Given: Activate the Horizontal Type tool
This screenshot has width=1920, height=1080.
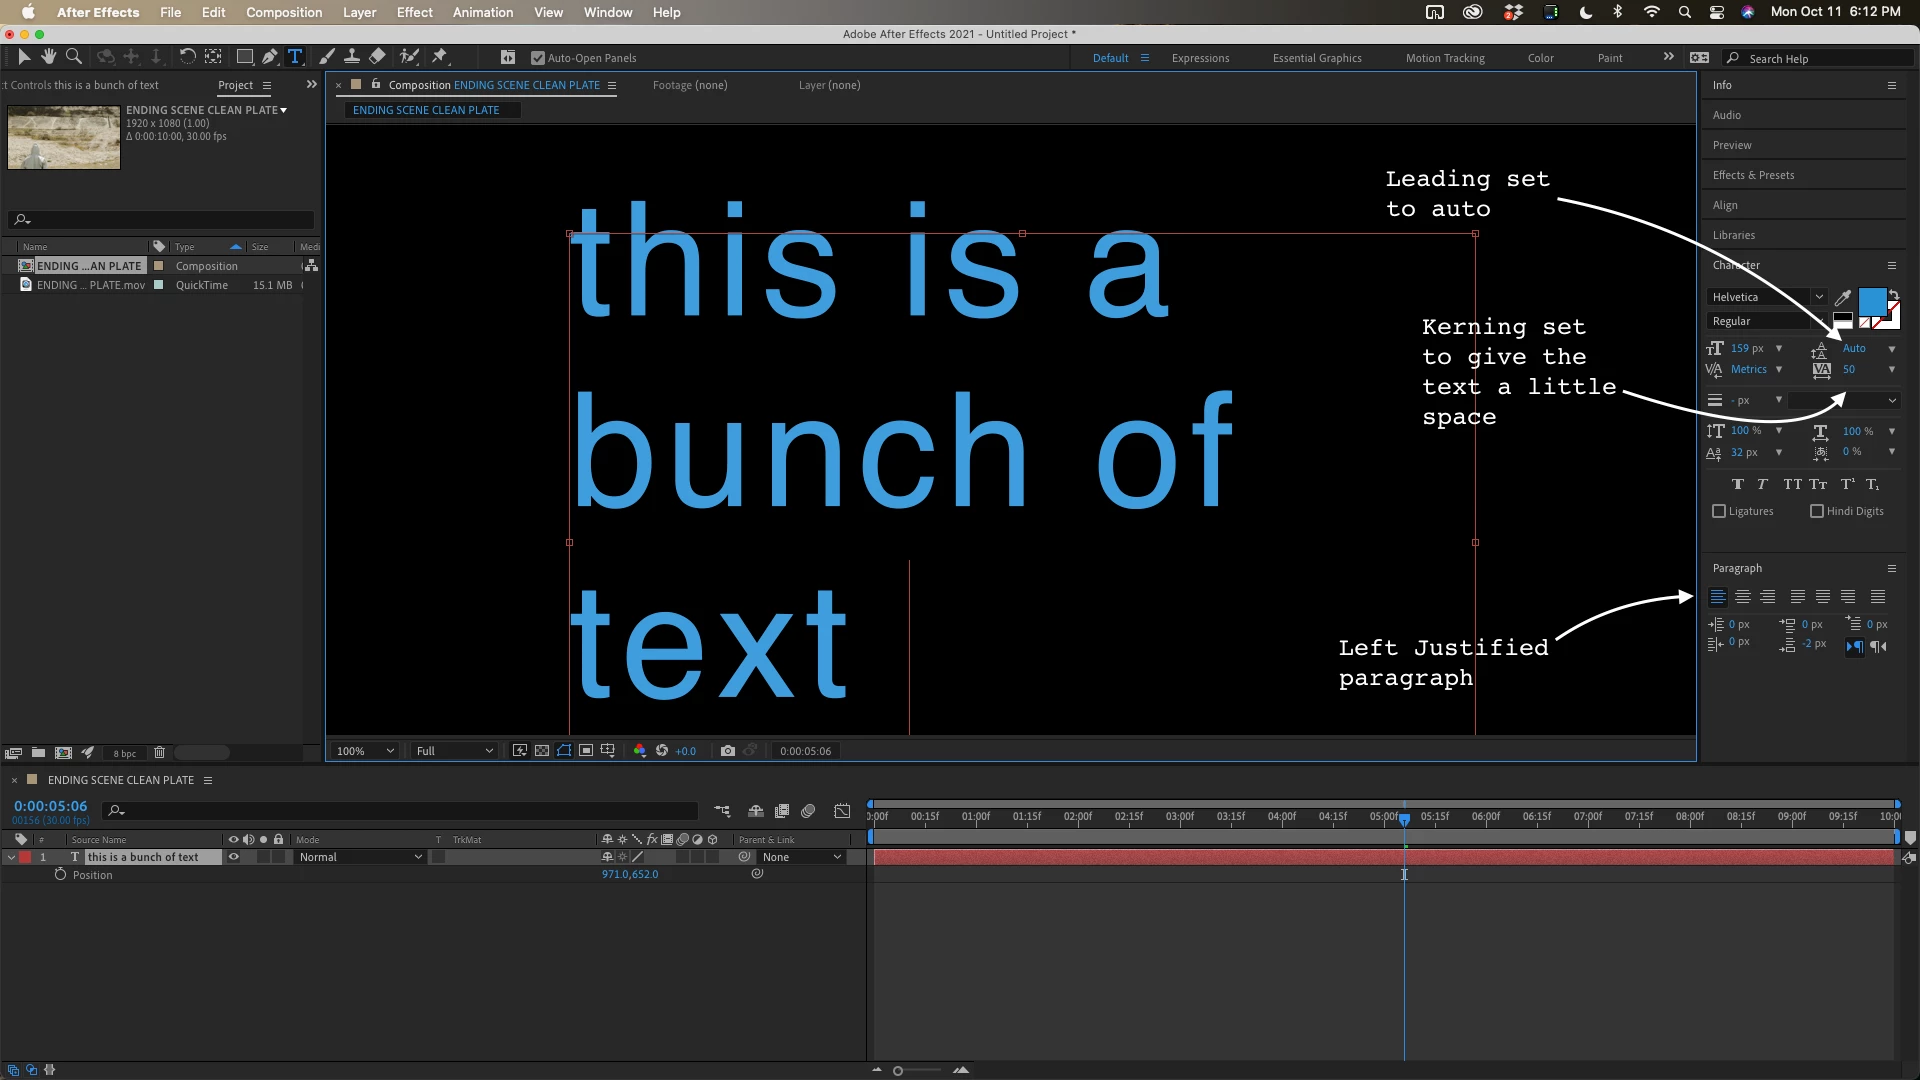Looking at the screenshot, I should tap(295, 57).
